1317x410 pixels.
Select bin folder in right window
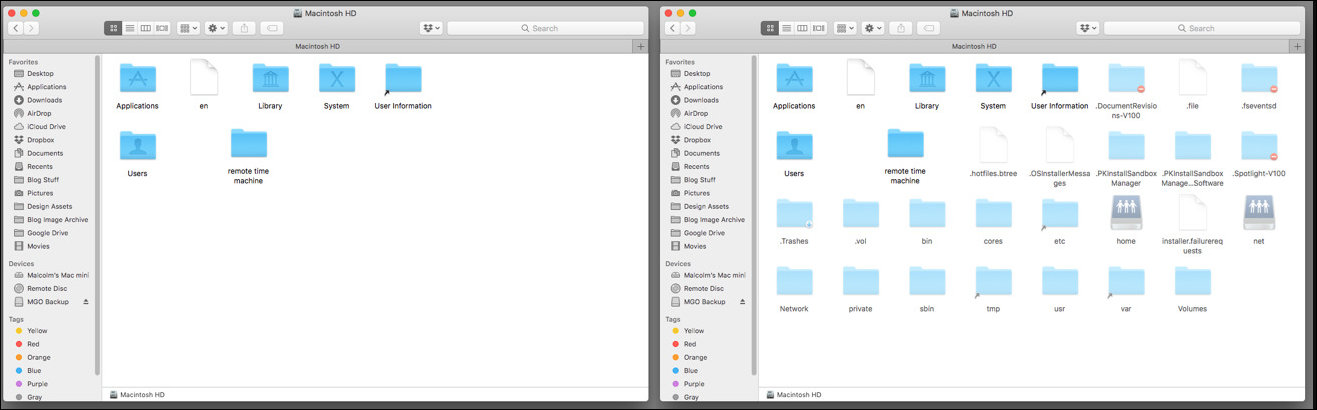pyautogui.click(x=927, y=214)
